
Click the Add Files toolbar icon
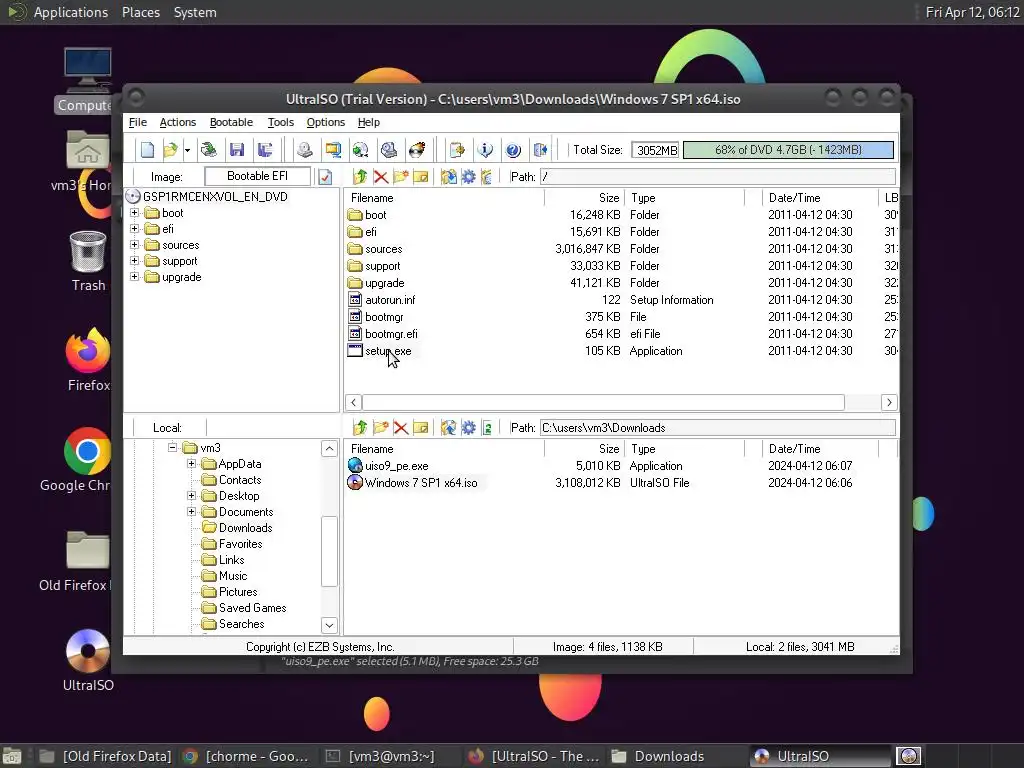click(x=457, y=150)
